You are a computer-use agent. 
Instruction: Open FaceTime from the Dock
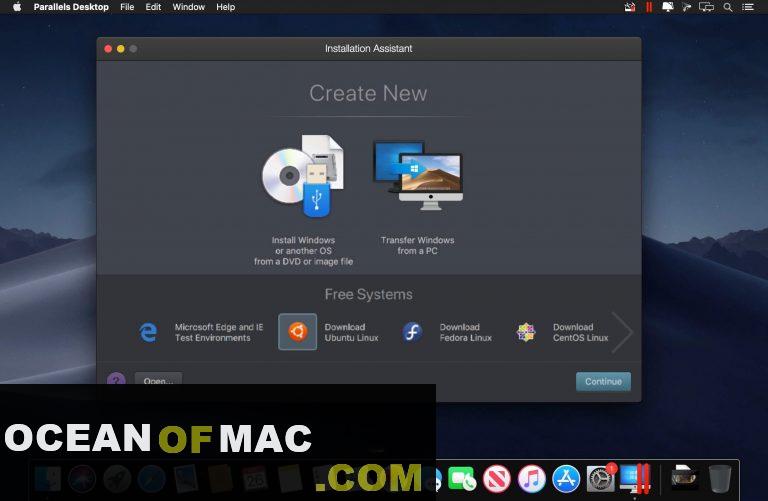point(461,478)
